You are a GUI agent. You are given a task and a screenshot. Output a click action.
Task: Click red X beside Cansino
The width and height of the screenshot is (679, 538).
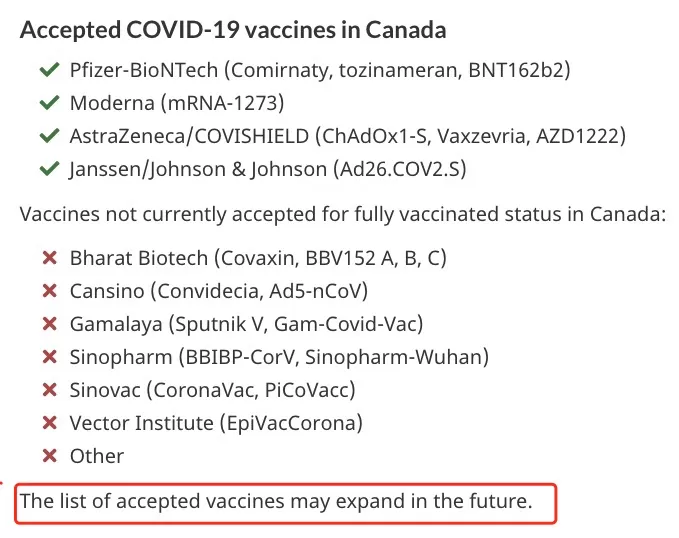click(50, 291)
